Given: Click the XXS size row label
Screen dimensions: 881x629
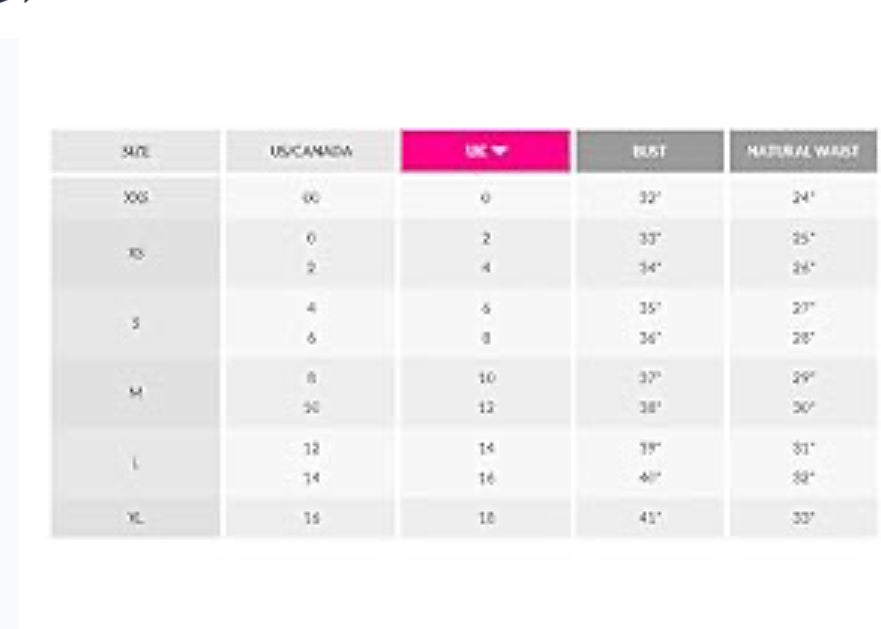Looking at the screenshot, I should 135,197.
